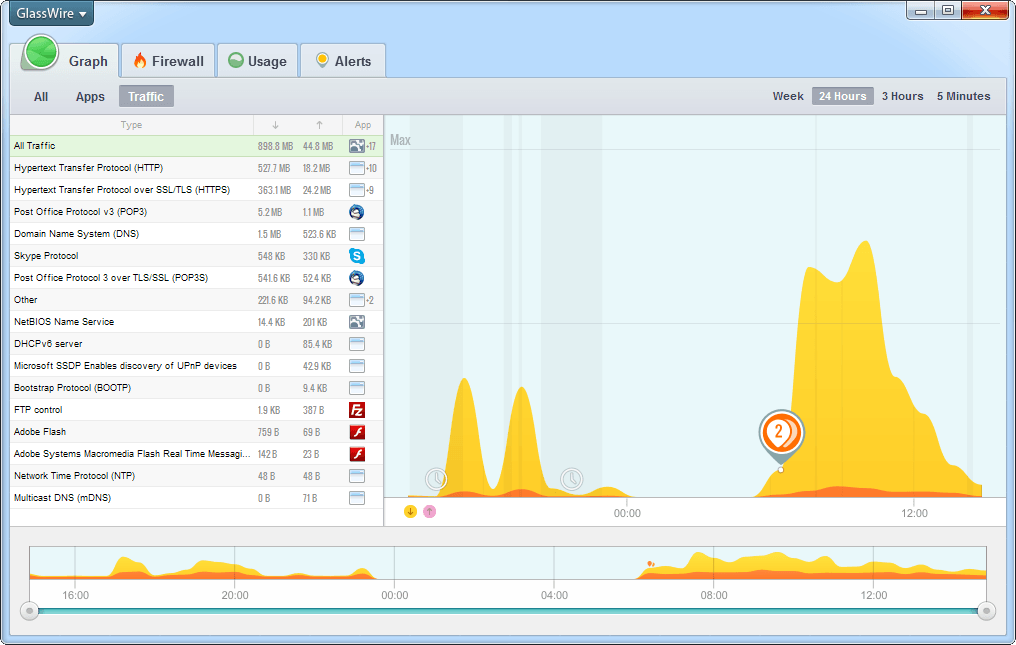Screen dimensions: 1016x645
Task: Sort by upload arrow column header
Action: click(319, 125)
